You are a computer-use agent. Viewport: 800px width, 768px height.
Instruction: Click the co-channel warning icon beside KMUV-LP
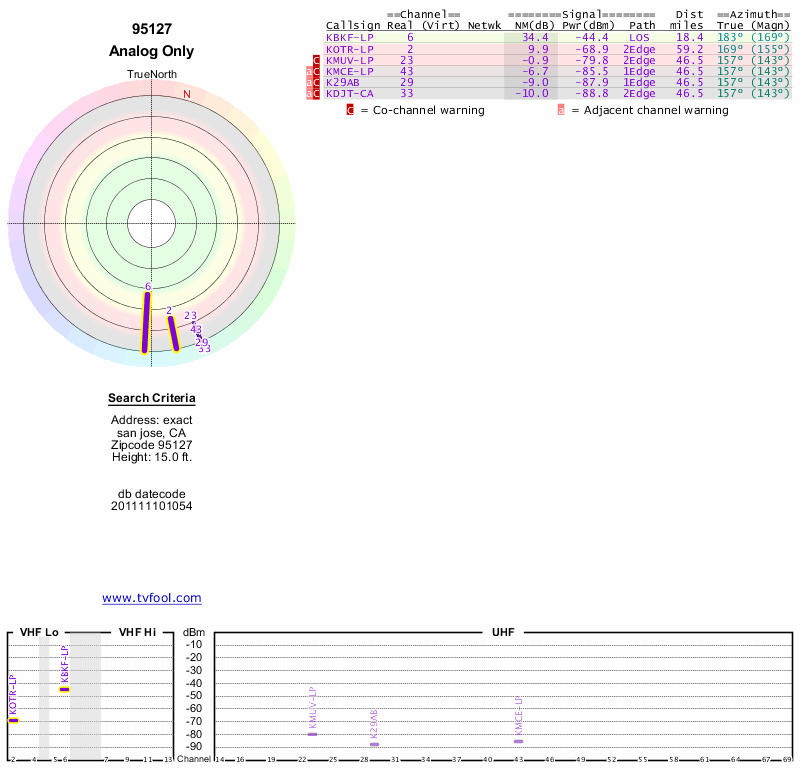point(317,60)
